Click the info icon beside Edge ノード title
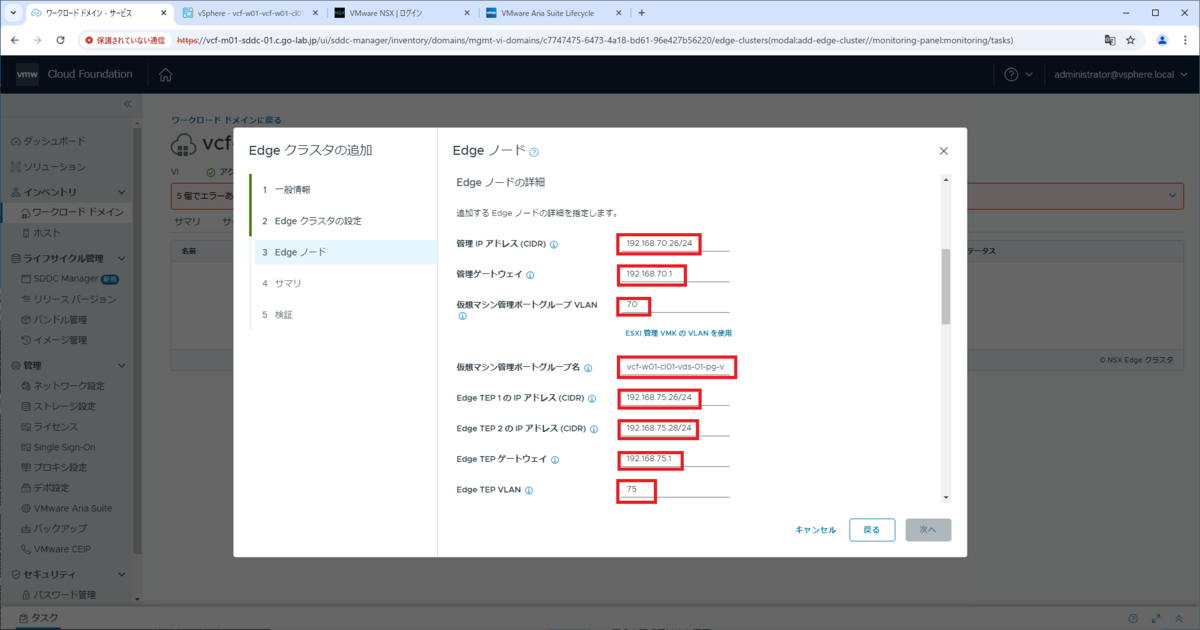The height and width of the screenshot is (630, 1200). click(x=534, y=152)
